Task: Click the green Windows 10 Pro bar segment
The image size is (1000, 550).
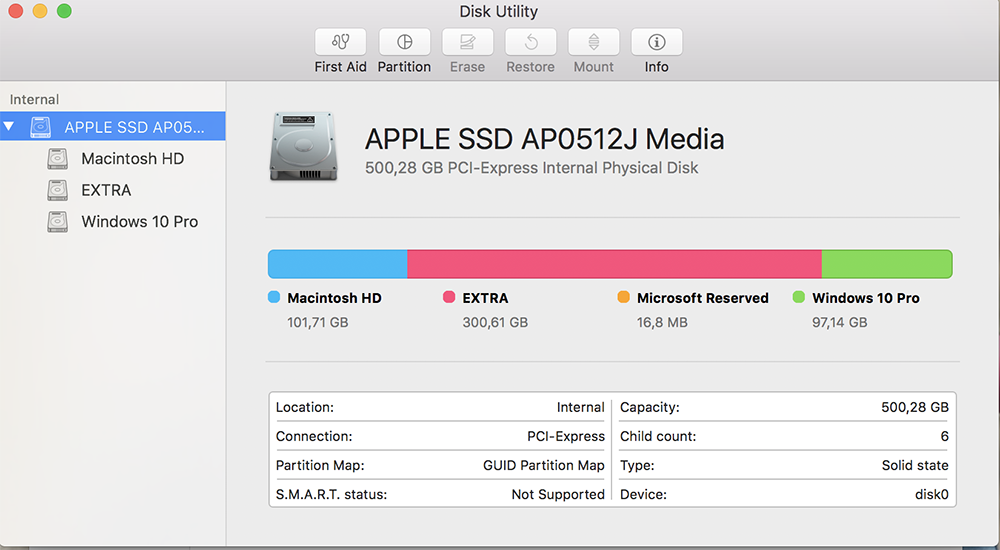Action: pyautogui.click(x=886, y=264)
